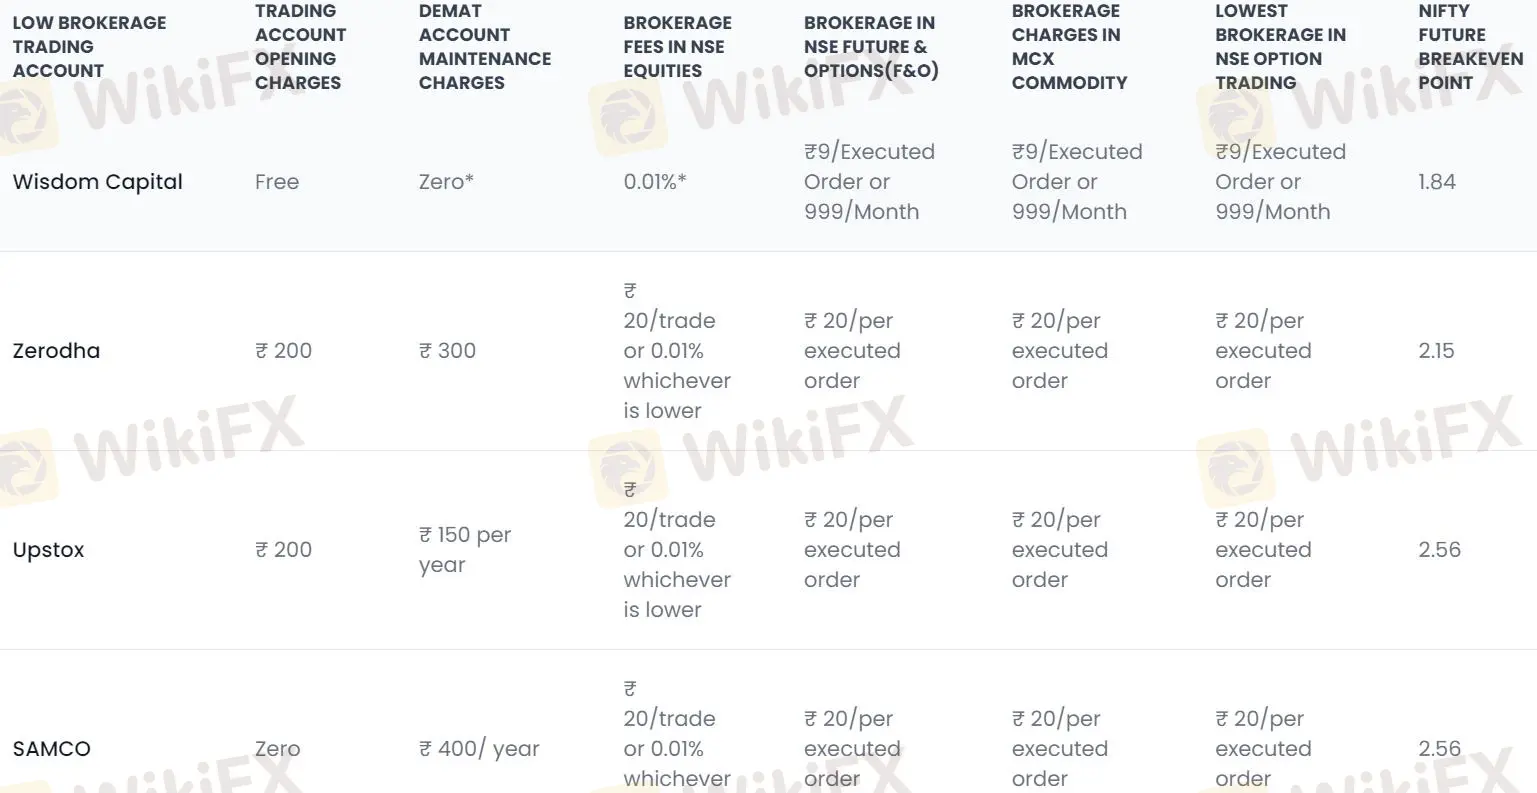Click the Upstox broker name
1537x793 pixels.
point(48,550)
